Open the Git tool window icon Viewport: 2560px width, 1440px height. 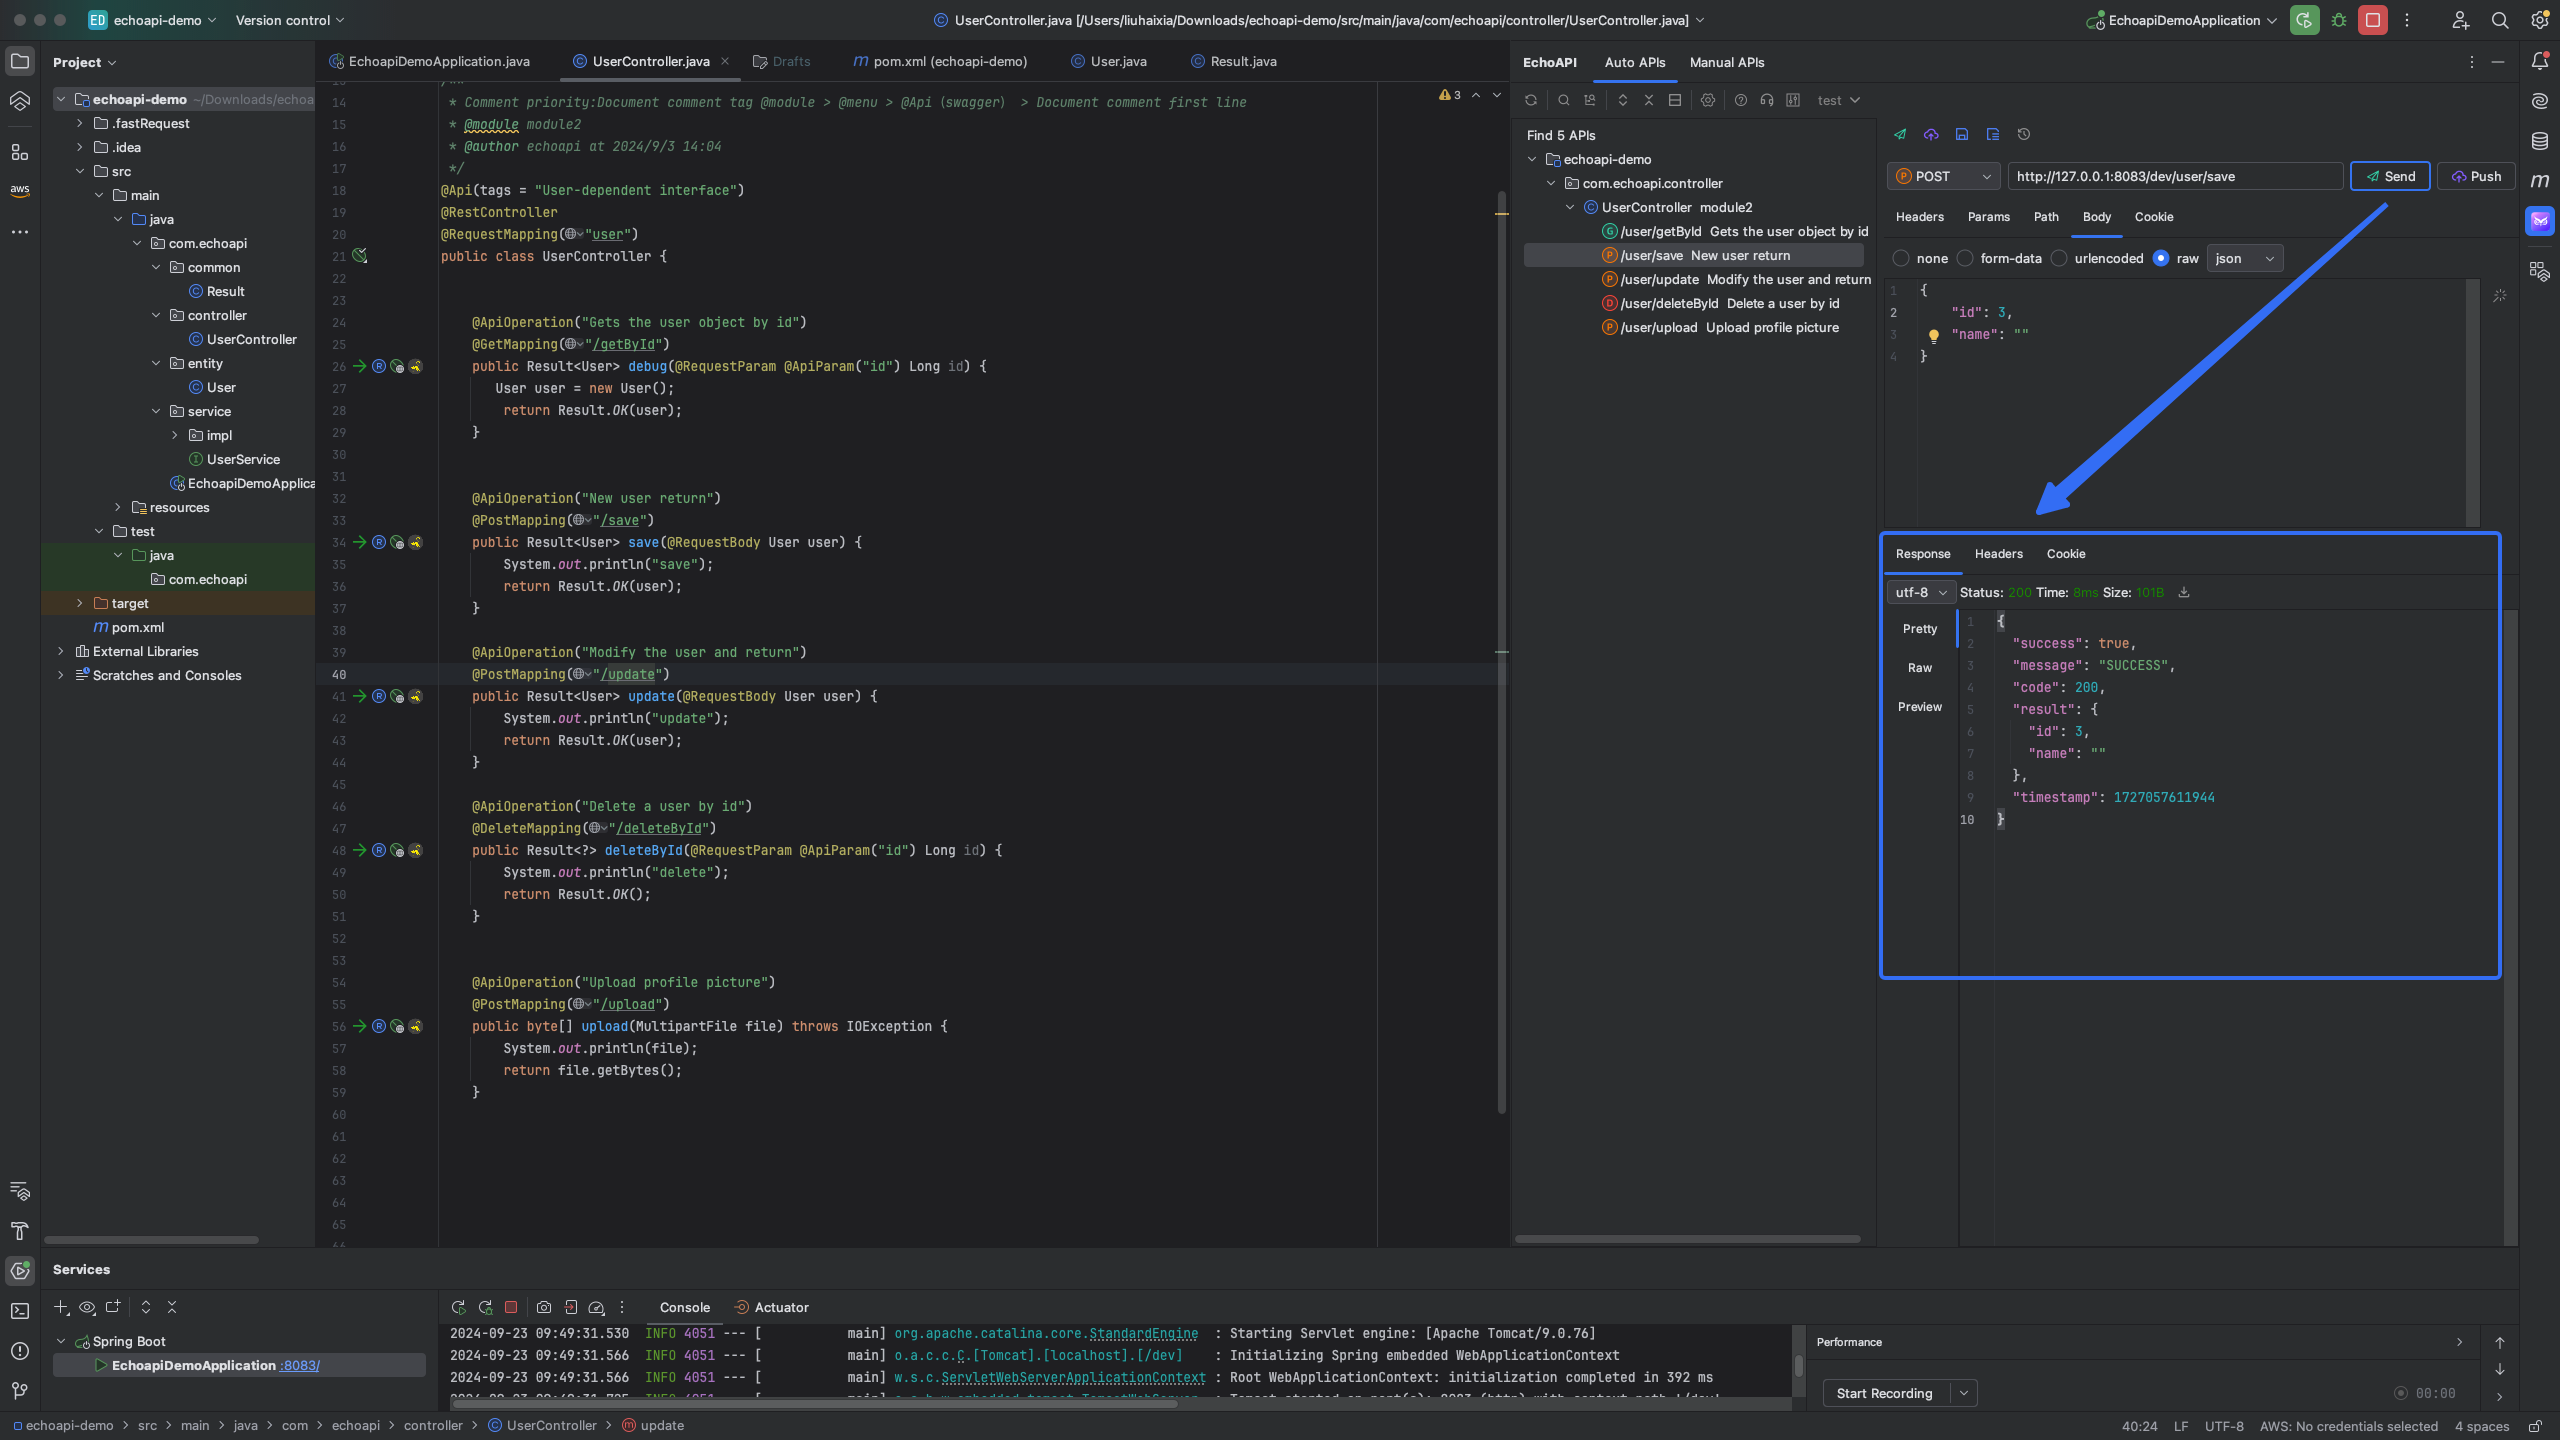(20, 1391)
